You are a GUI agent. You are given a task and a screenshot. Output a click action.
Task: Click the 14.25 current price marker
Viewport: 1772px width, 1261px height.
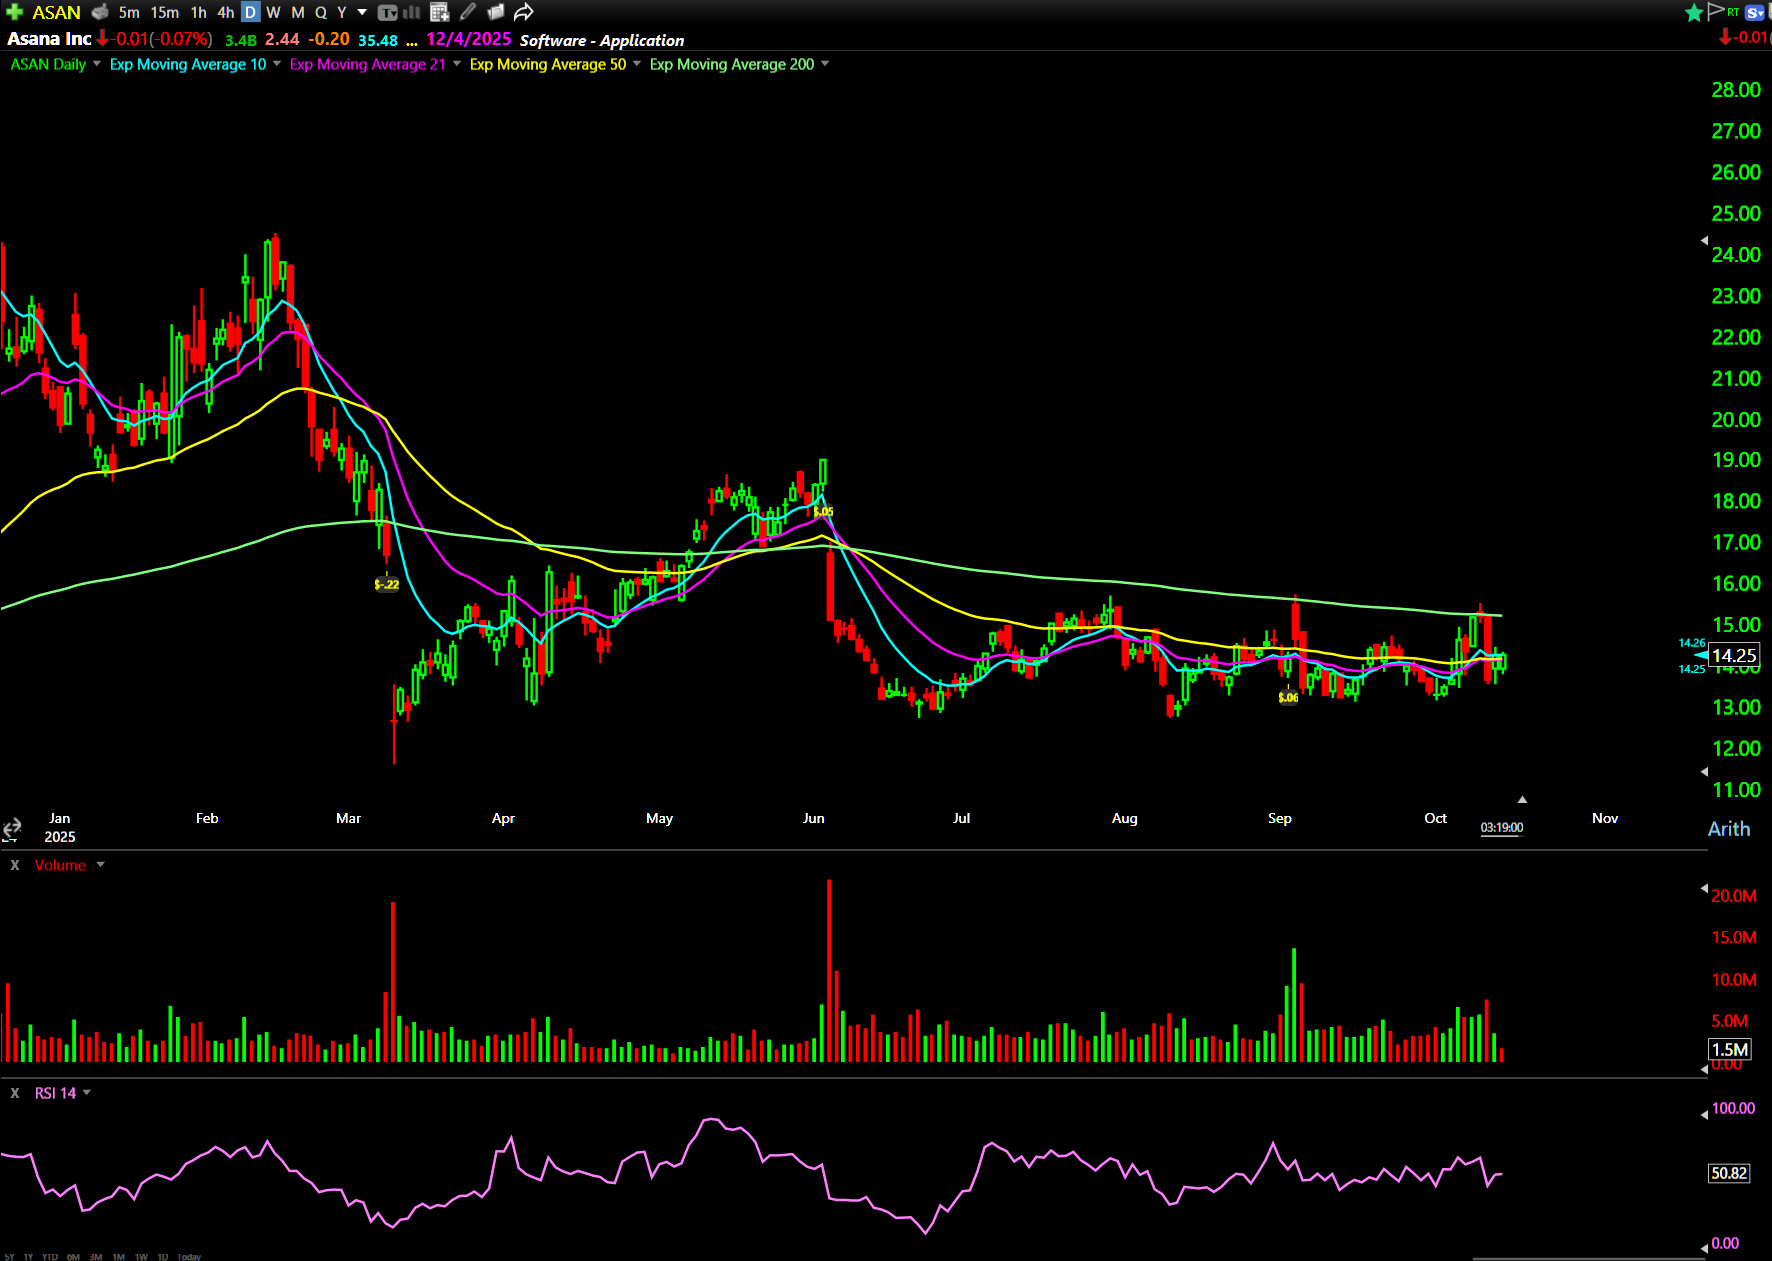tap(1733, 655)
